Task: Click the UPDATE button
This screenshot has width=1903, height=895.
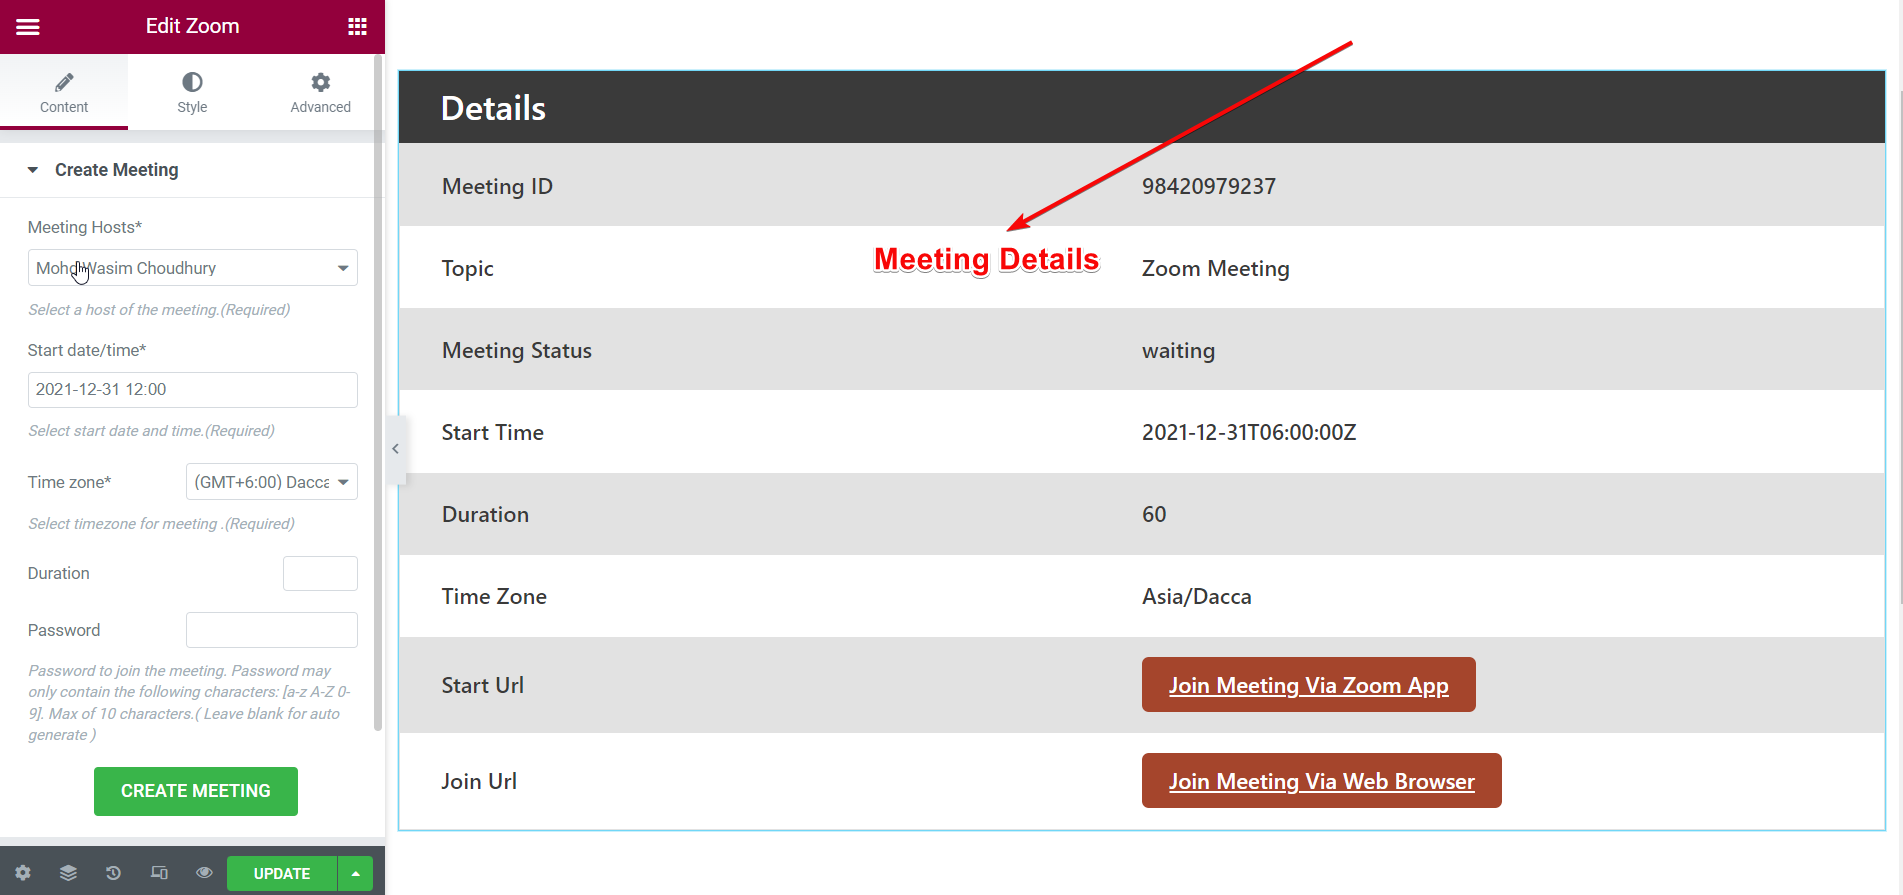Action: (x=282, y=874)
